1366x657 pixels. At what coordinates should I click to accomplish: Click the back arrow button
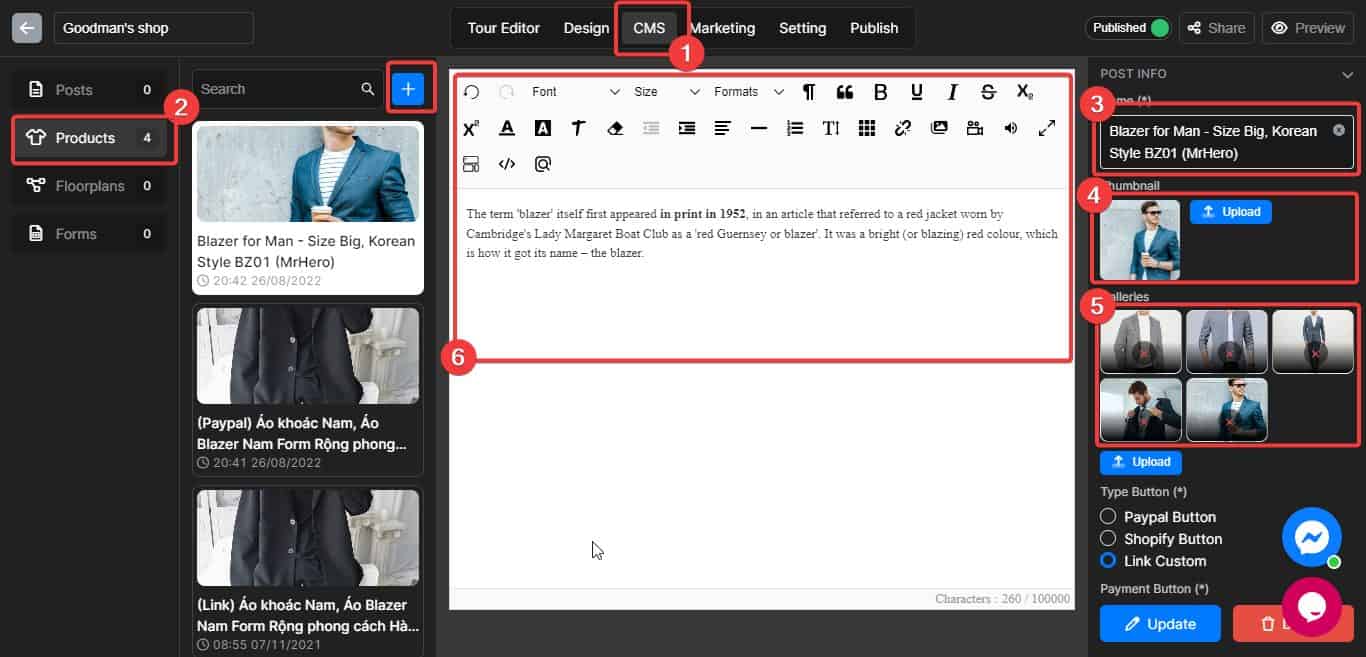tap(27, 28)
